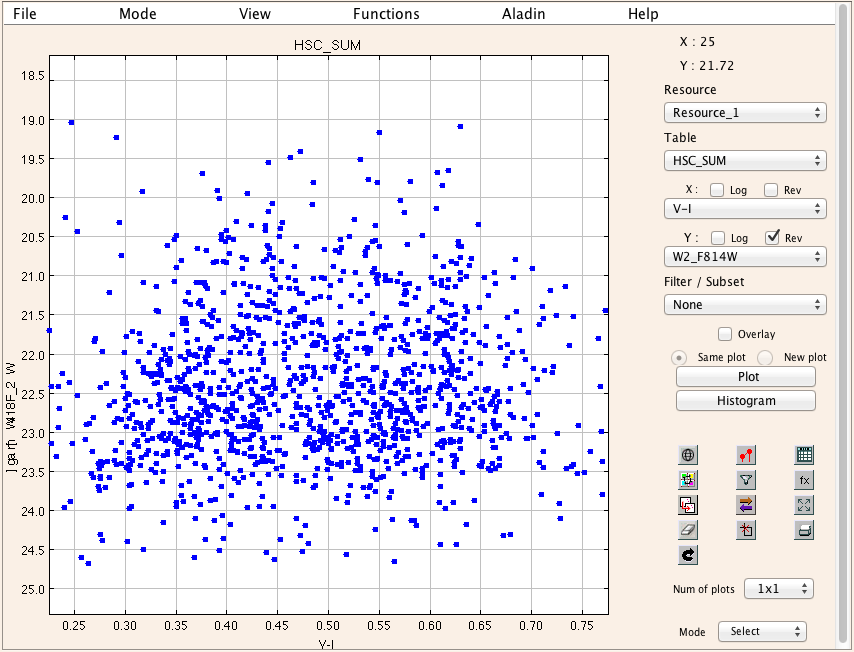This screenshot has height=652, width=854.
Task: Enable Log checkbox for X axis
Action: [717, 190]
